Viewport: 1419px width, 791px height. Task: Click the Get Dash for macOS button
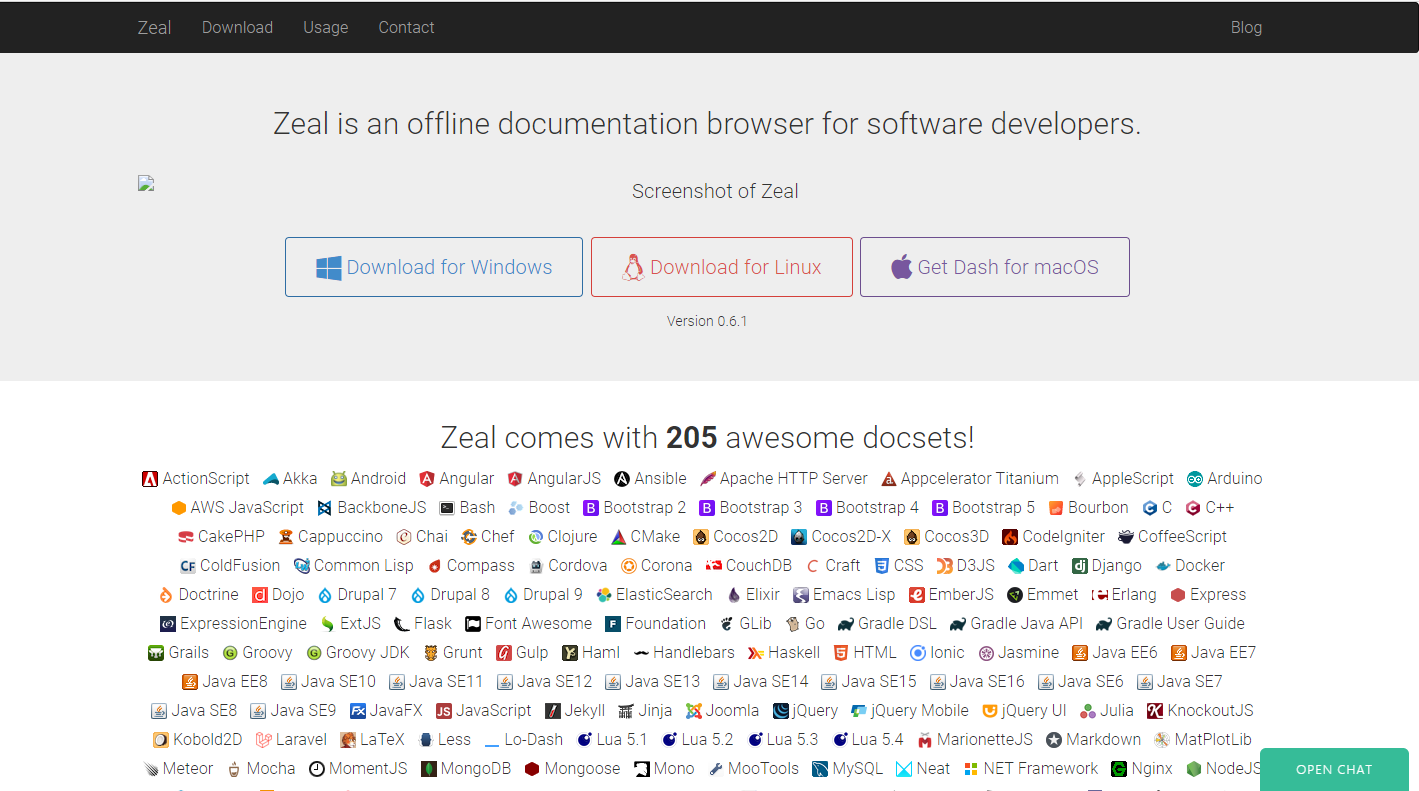pyautogui.click(x=995, y=267)
